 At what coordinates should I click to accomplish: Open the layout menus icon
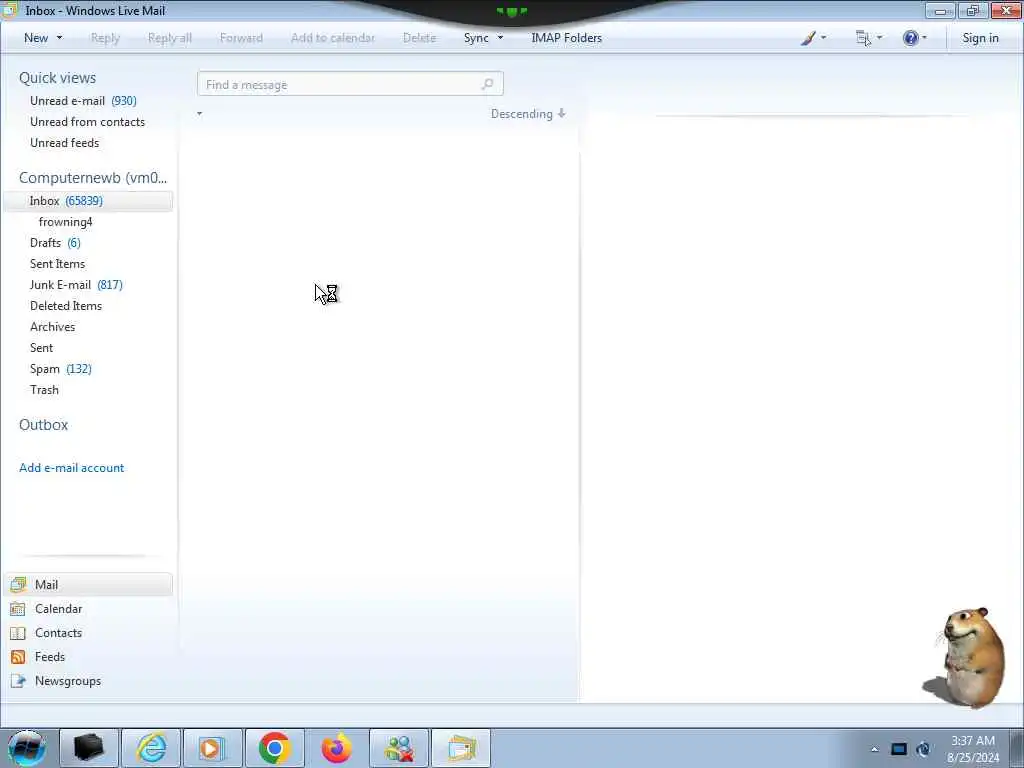click(x=863, y=38)
